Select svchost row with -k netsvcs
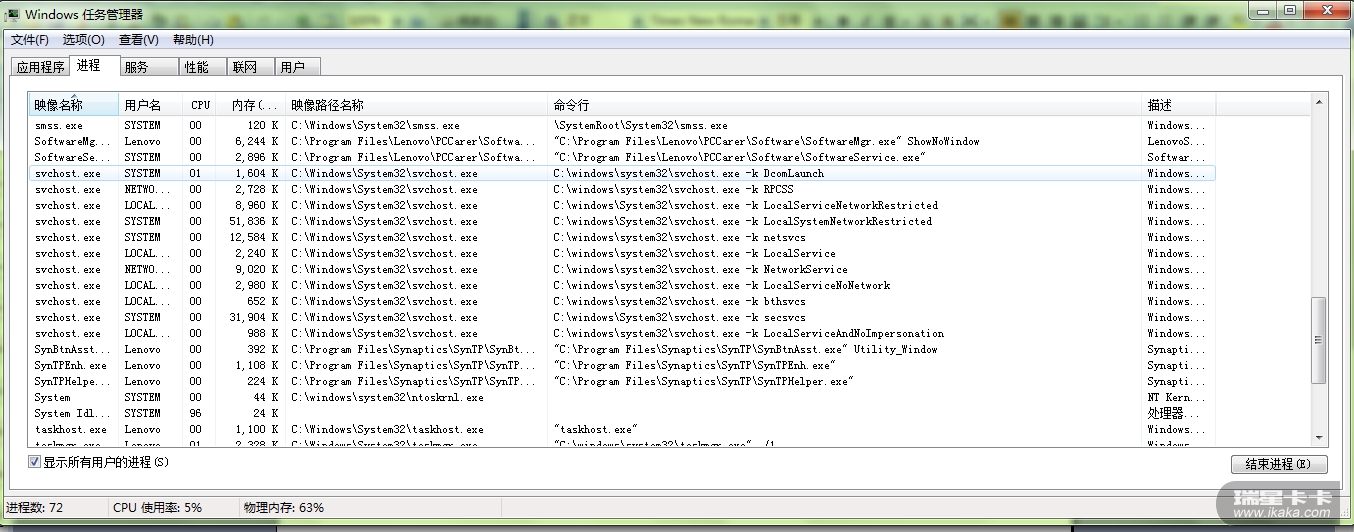The height and width of the screenshot is (532, 1354). coord(620,238)
